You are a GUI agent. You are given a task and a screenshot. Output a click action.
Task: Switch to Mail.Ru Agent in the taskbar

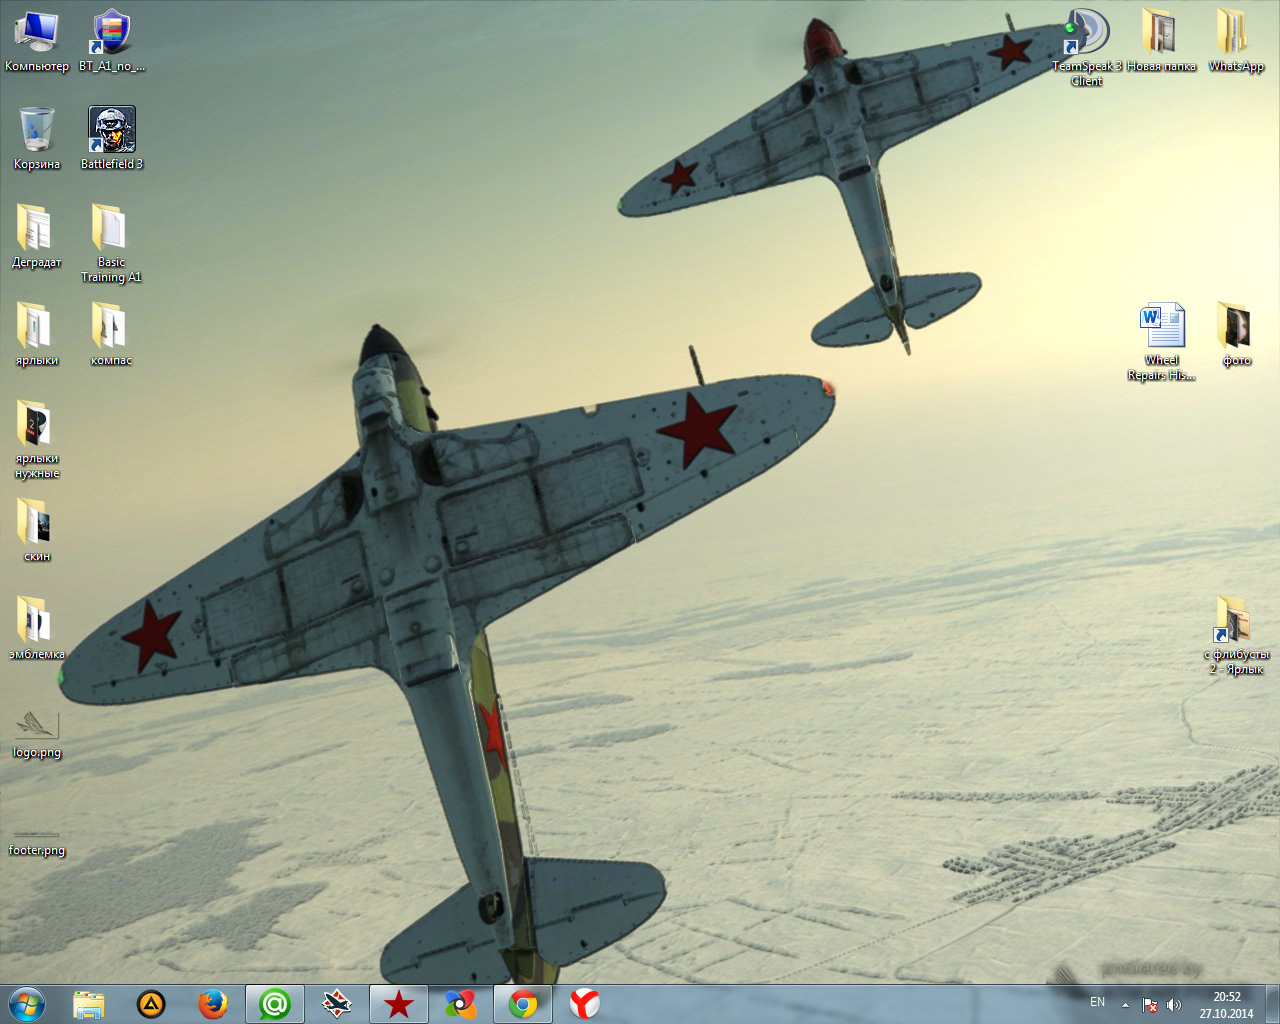(275, 1004)
